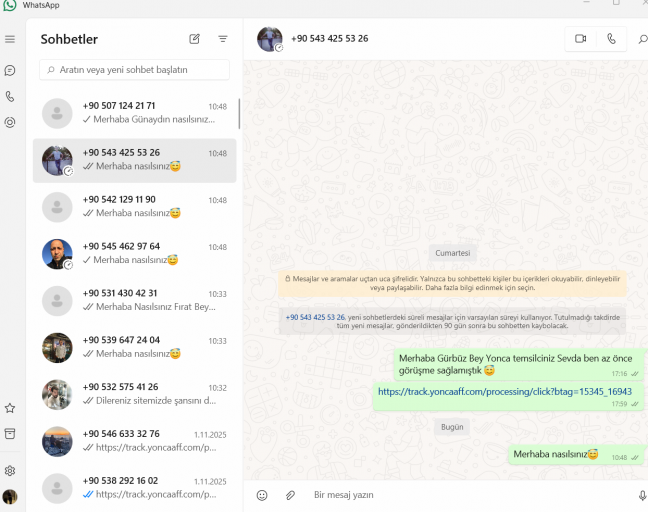Open the track.yoncaaff.com link in chat
The width and height of the screenshot is (648, 512).
(505, 392)
